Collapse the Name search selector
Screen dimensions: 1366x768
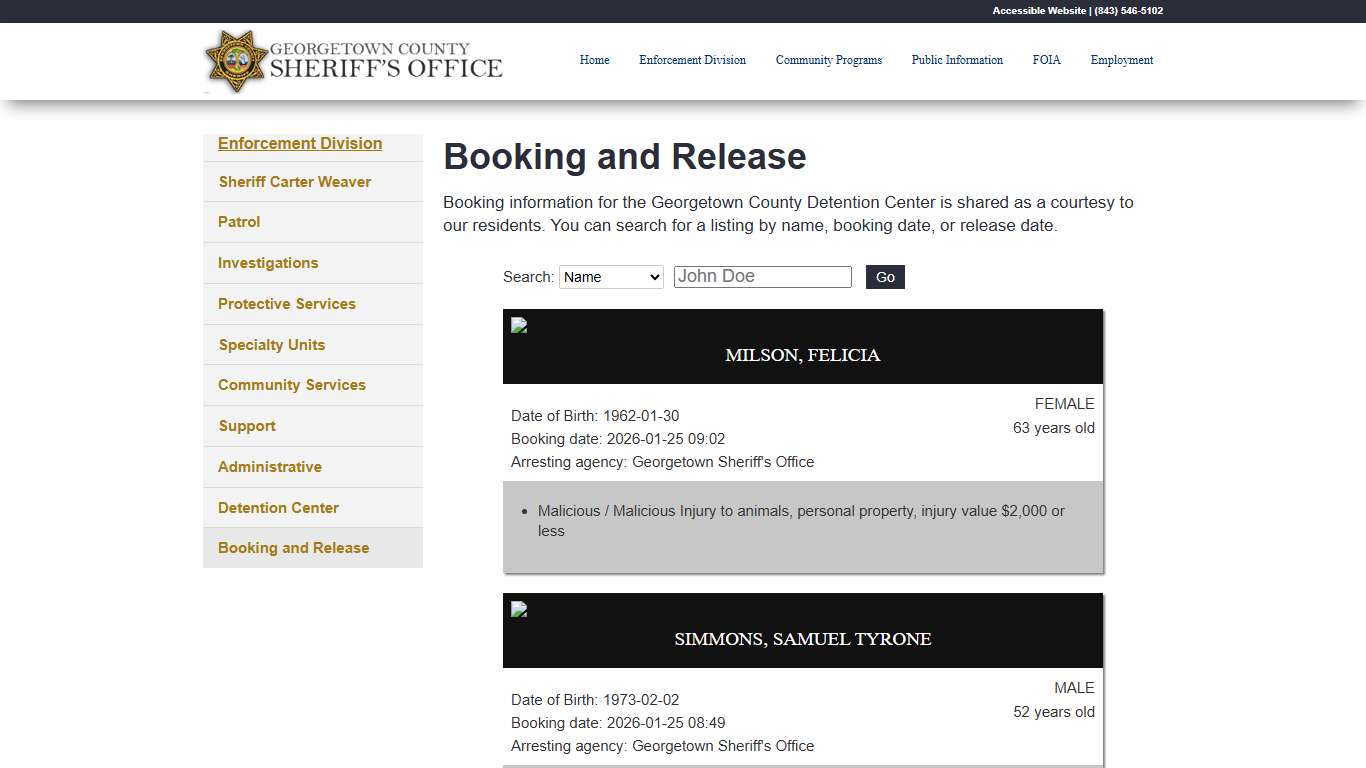(611, 277)
